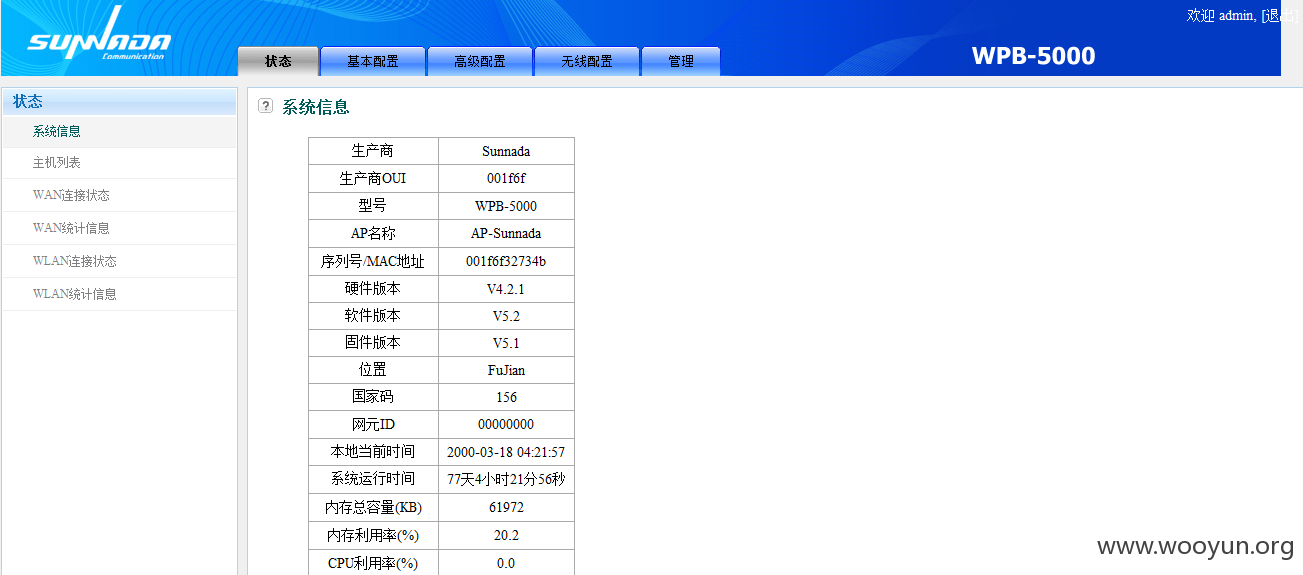Screen dimensions: 1303x575
Task: Click the AP名称 label cell
Action: tap(373, 233)
